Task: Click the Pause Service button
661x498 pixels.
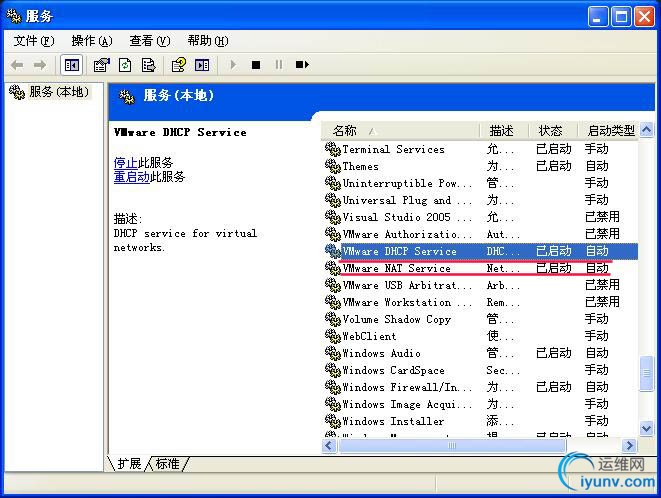Action: pyautogui.click(x=279, y=65)
